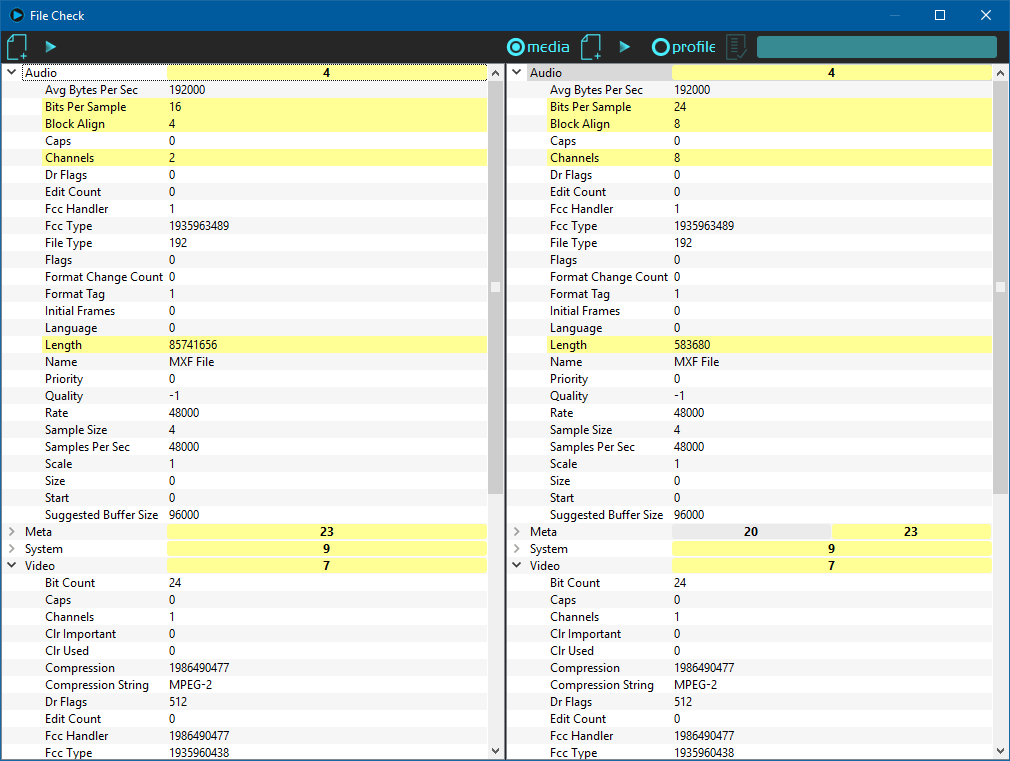Image resolution: width=1010 pixels, height=761 pixels.
Task: Click the profile checklist document icon
Action: pyautogui.click(x=736, y=47)
